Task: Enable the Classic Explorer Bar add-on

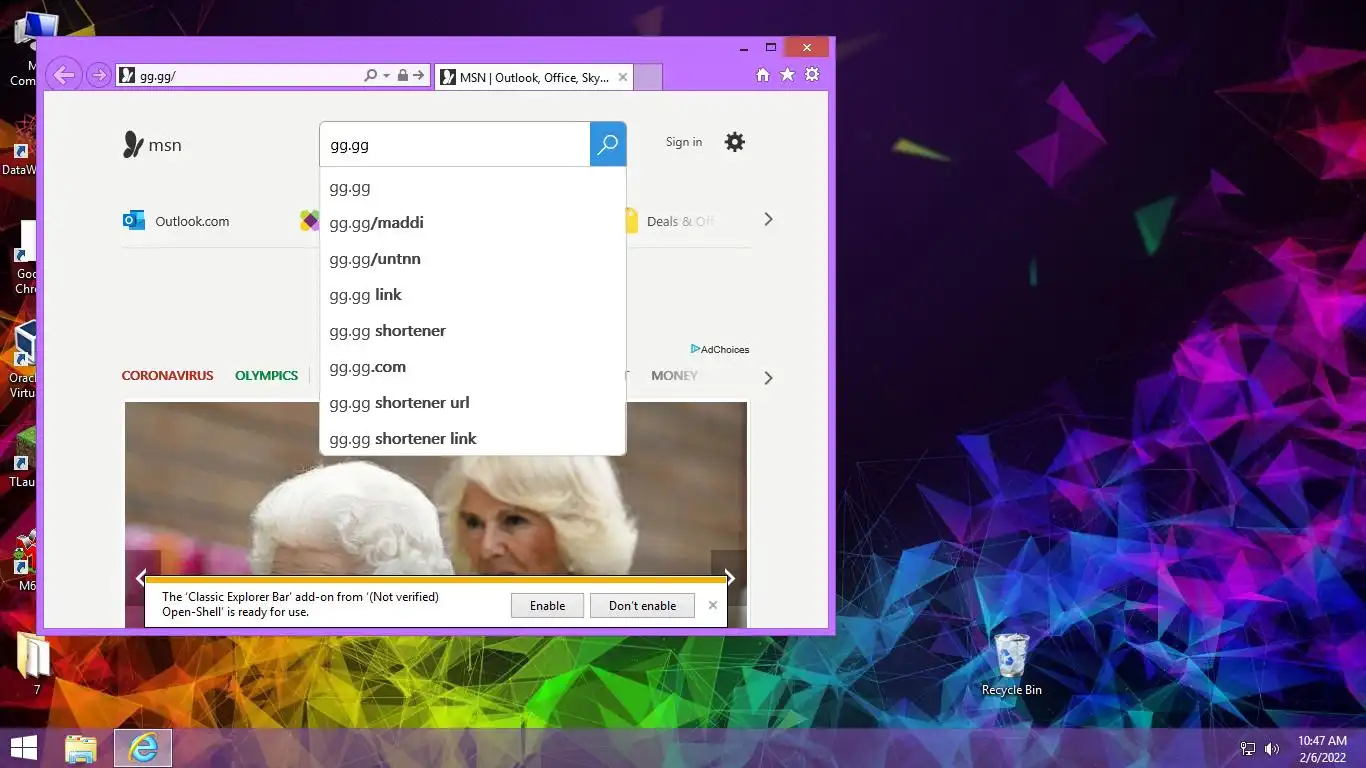Action: (x=547, y=605)
